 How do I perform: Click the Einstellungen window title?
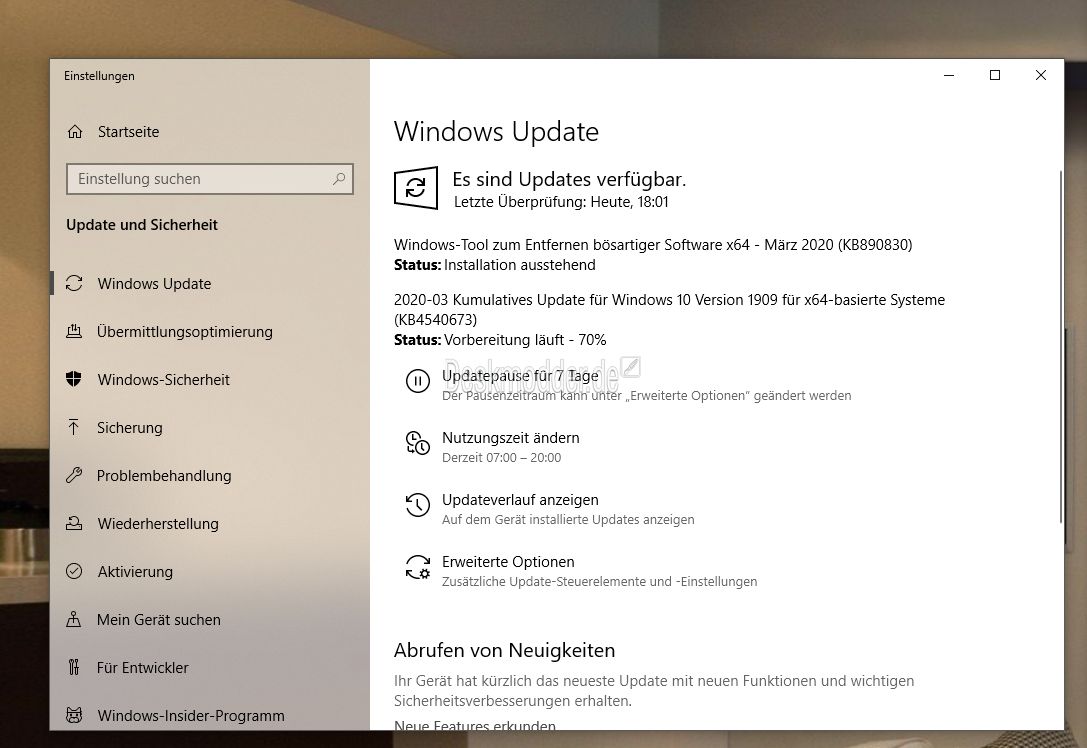click(x=99, y=76)
